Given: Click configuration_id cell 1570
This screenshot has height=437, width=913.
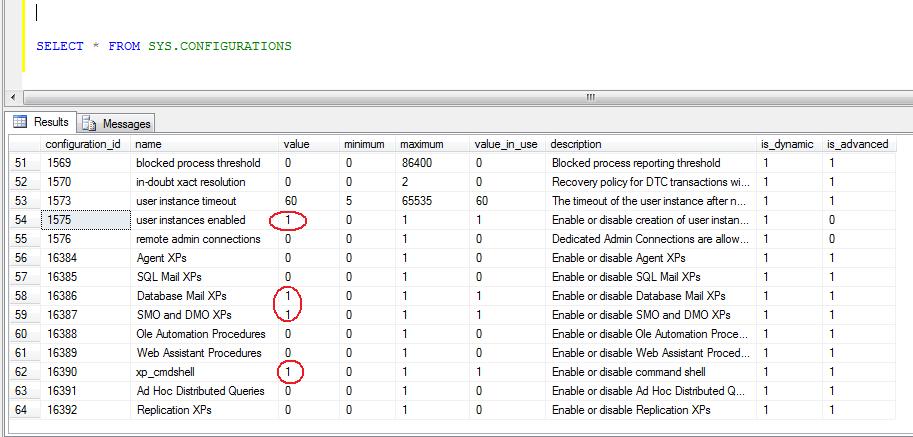Looking at the screenshot, I should (86, 182).
